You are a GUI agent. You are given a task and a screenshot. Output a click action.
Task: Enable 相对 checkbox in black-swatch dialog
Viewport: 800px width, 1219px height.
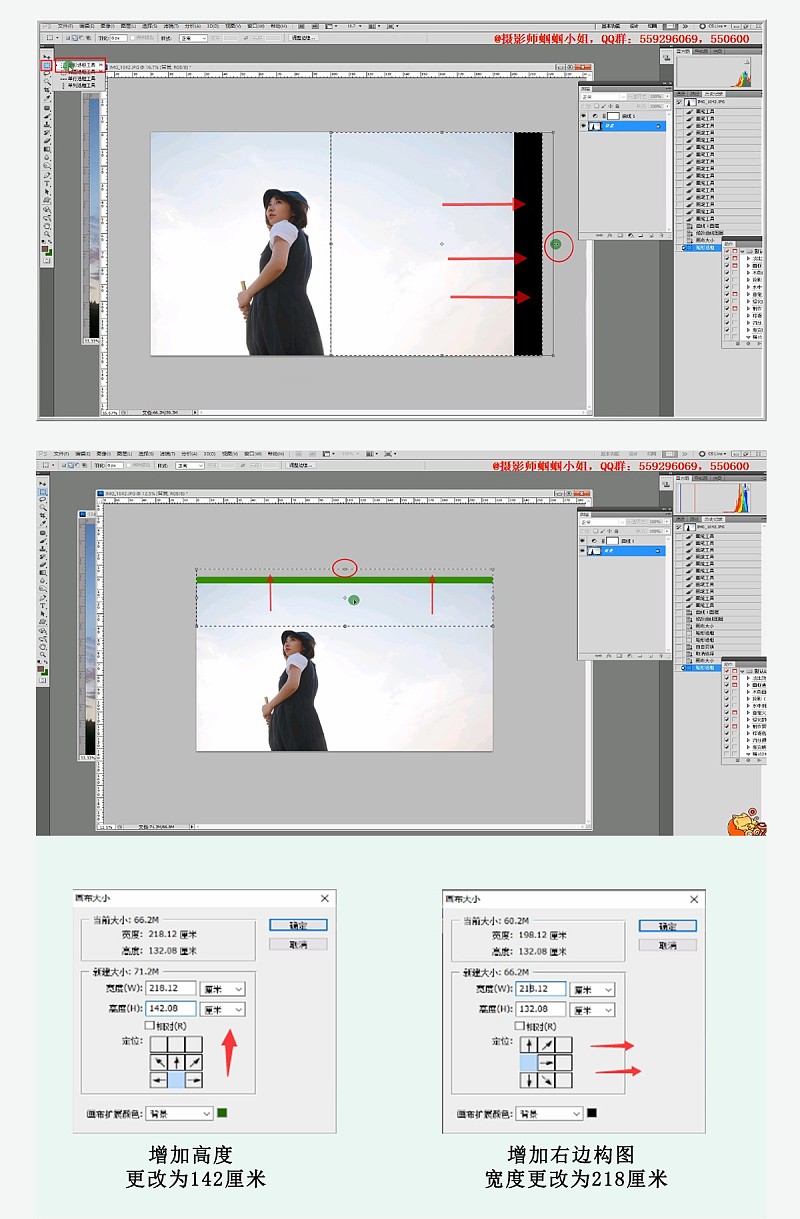[x=519, y=1025]
